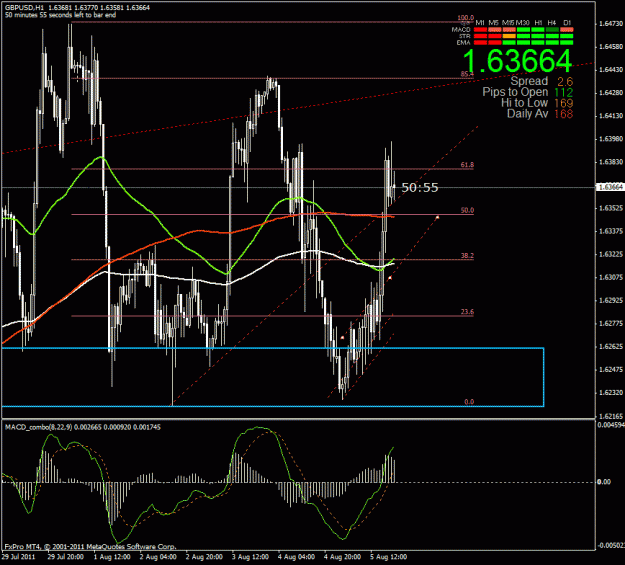
Task: Click the 1.63525 price axis label
Action: tap(611, 208)
